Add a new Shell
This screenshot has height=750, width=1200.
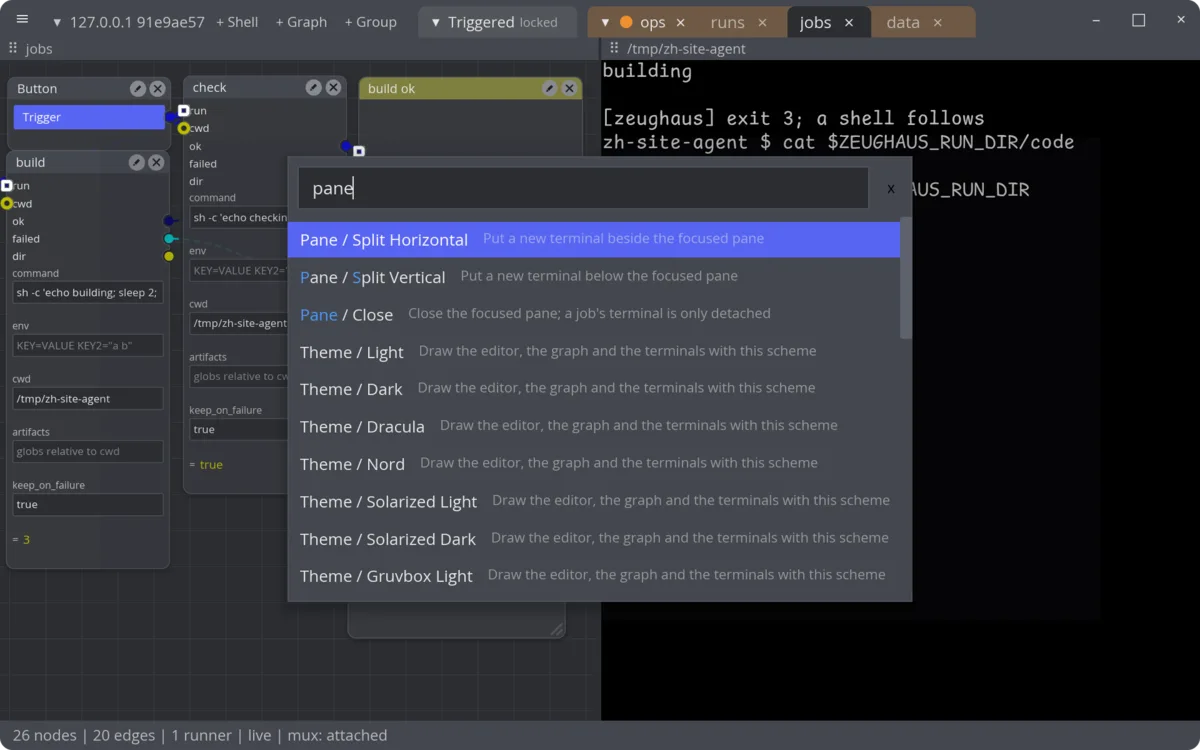237,22
